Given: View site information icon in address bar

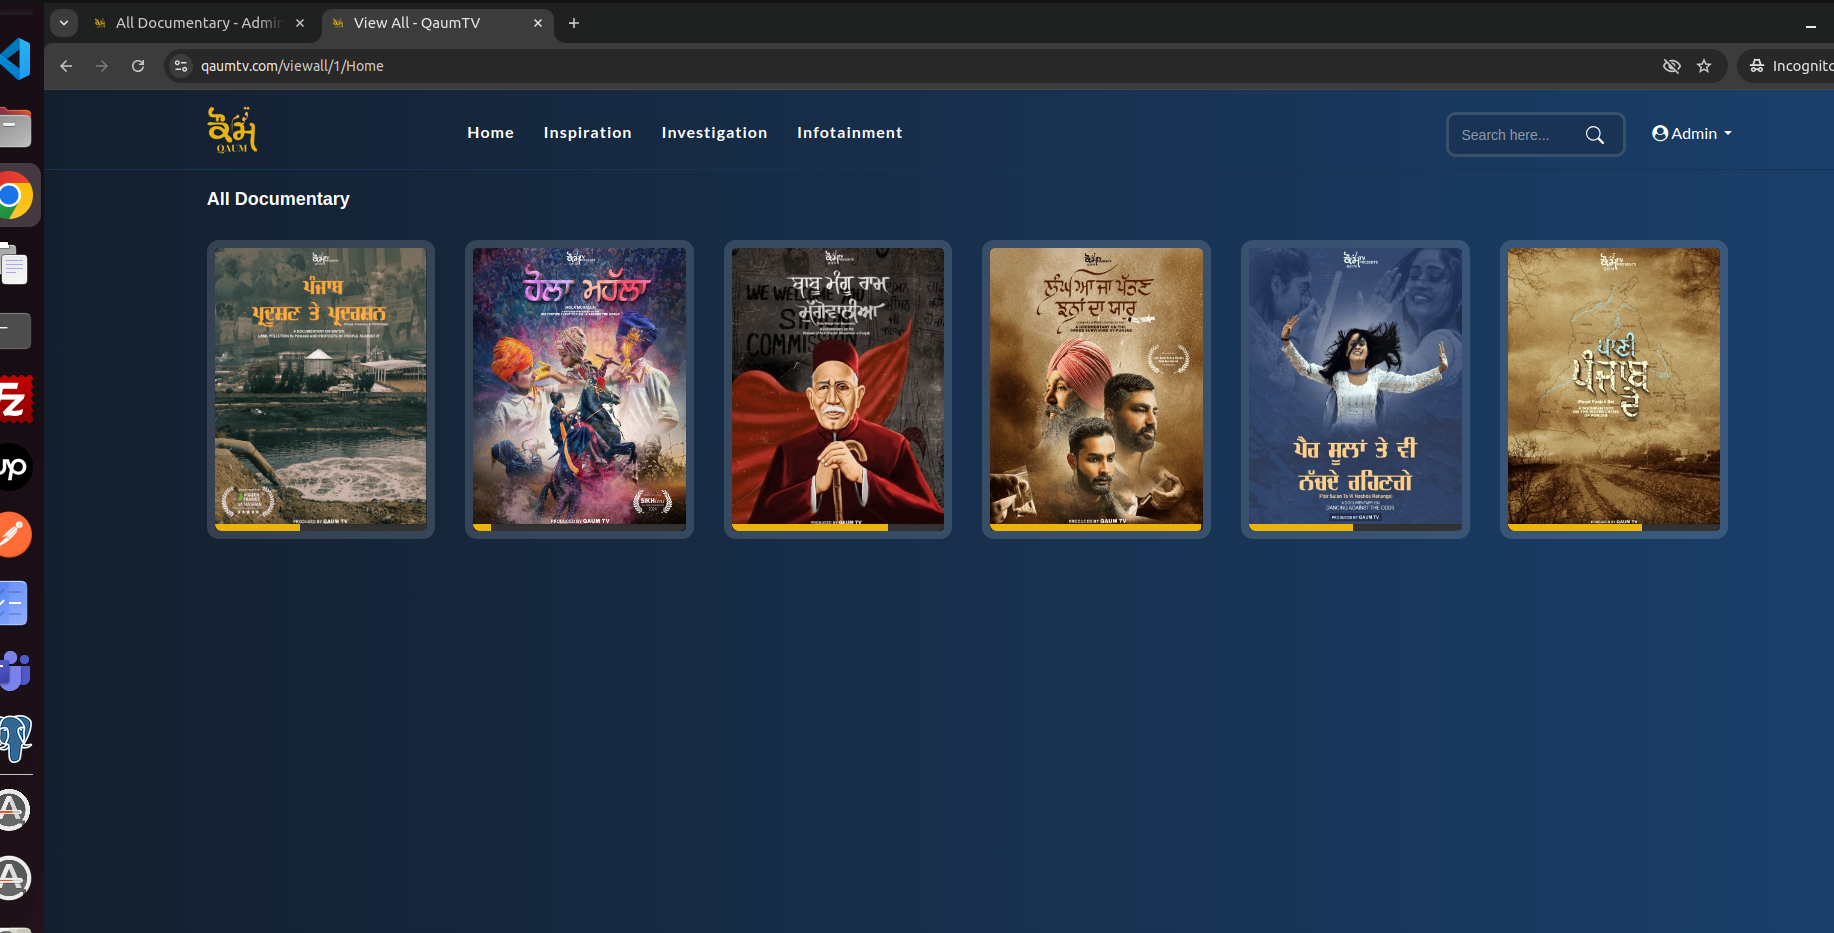Looking at the screenshot, I should [x=181, y=66].
